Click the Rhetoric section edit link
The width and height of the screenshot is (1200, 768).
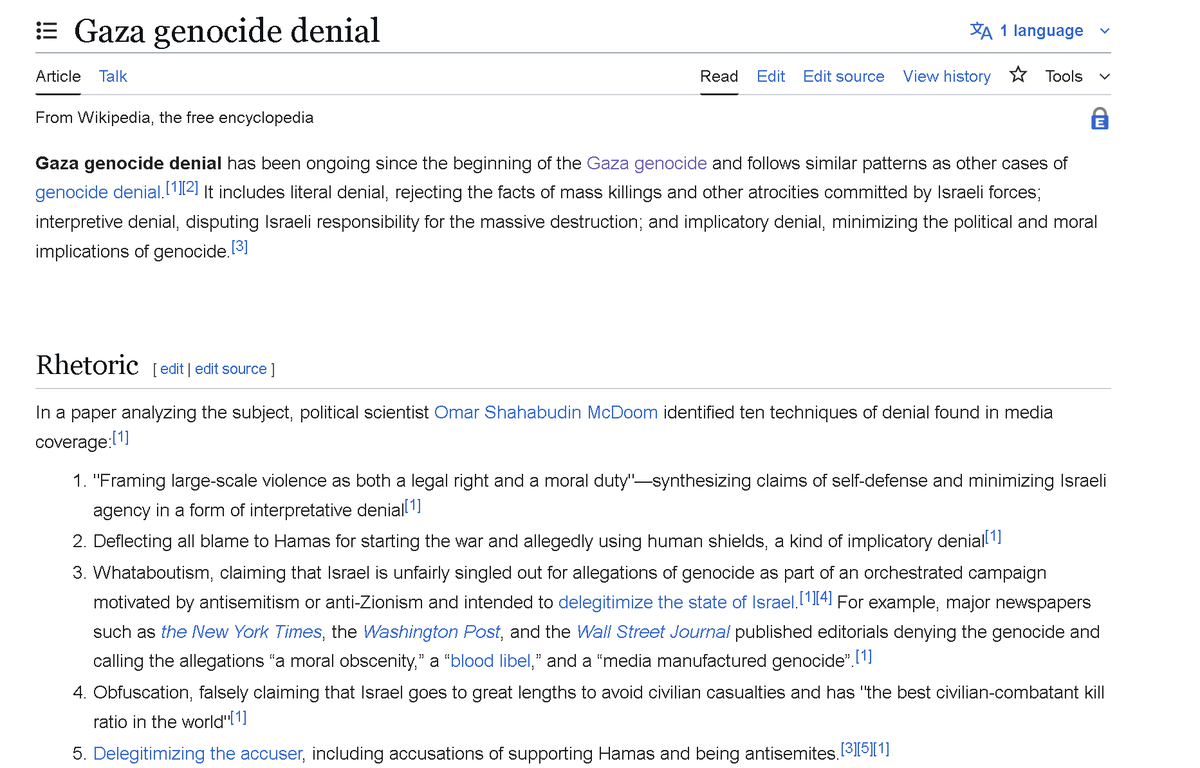(172, 369)
